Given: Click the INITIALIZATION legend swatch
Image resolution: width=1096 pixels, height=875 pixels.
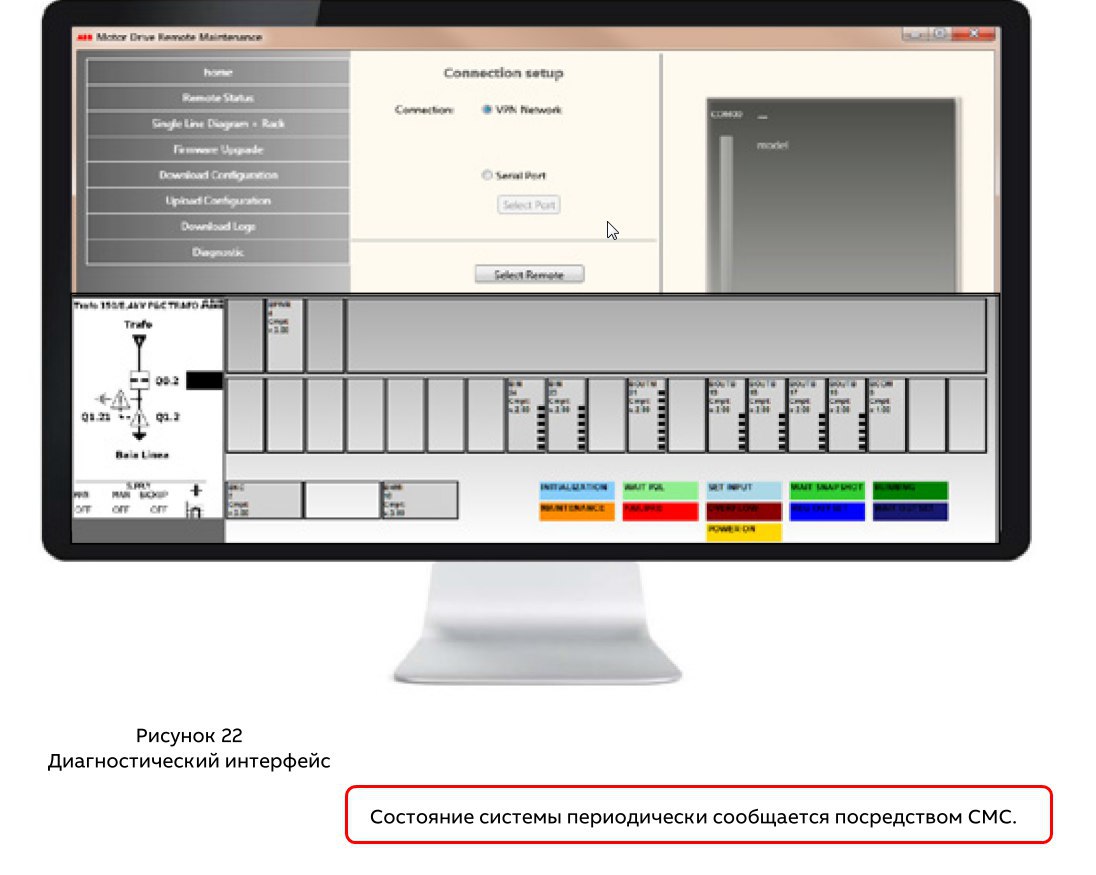Looking at the screenshot, I should [x=576, y=490].
